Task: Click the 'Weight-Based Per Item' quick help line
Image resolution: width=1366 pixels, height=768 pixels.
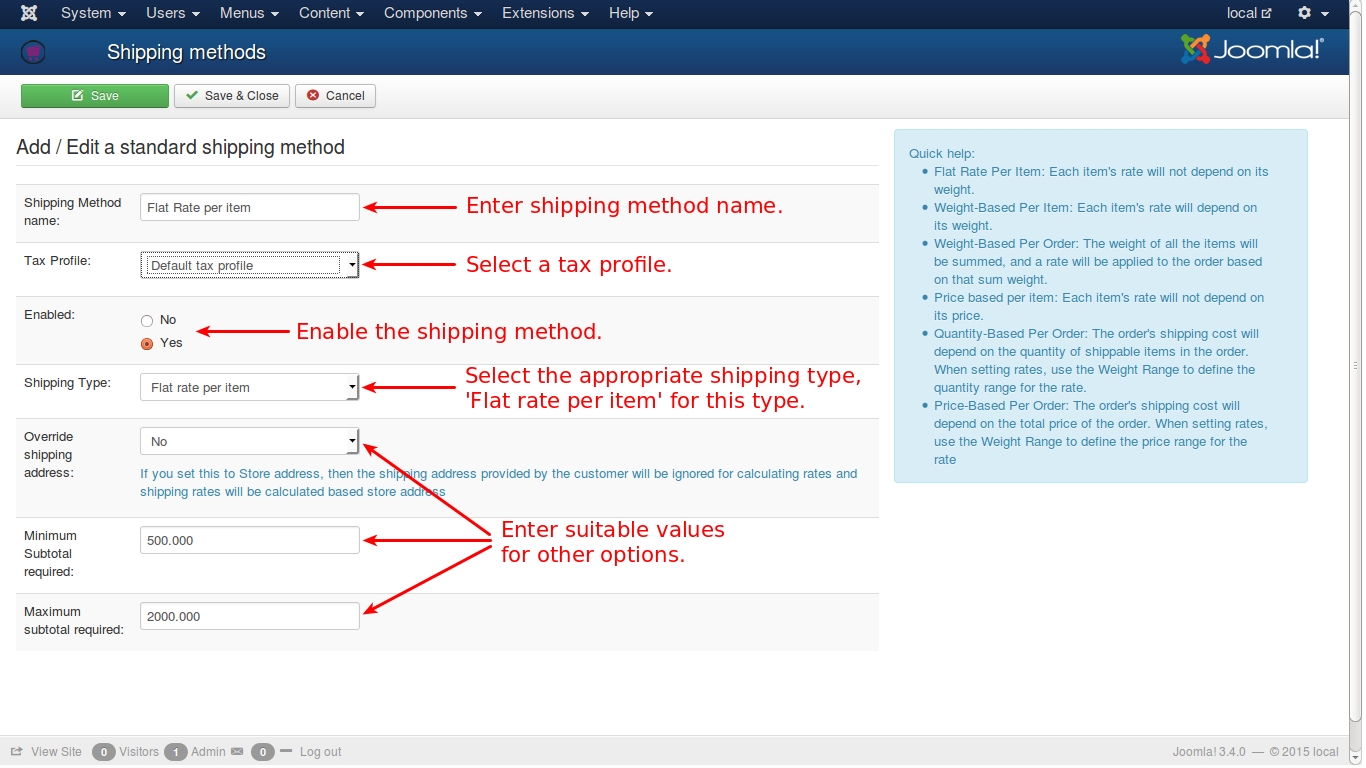Action: coord(1096,216)
